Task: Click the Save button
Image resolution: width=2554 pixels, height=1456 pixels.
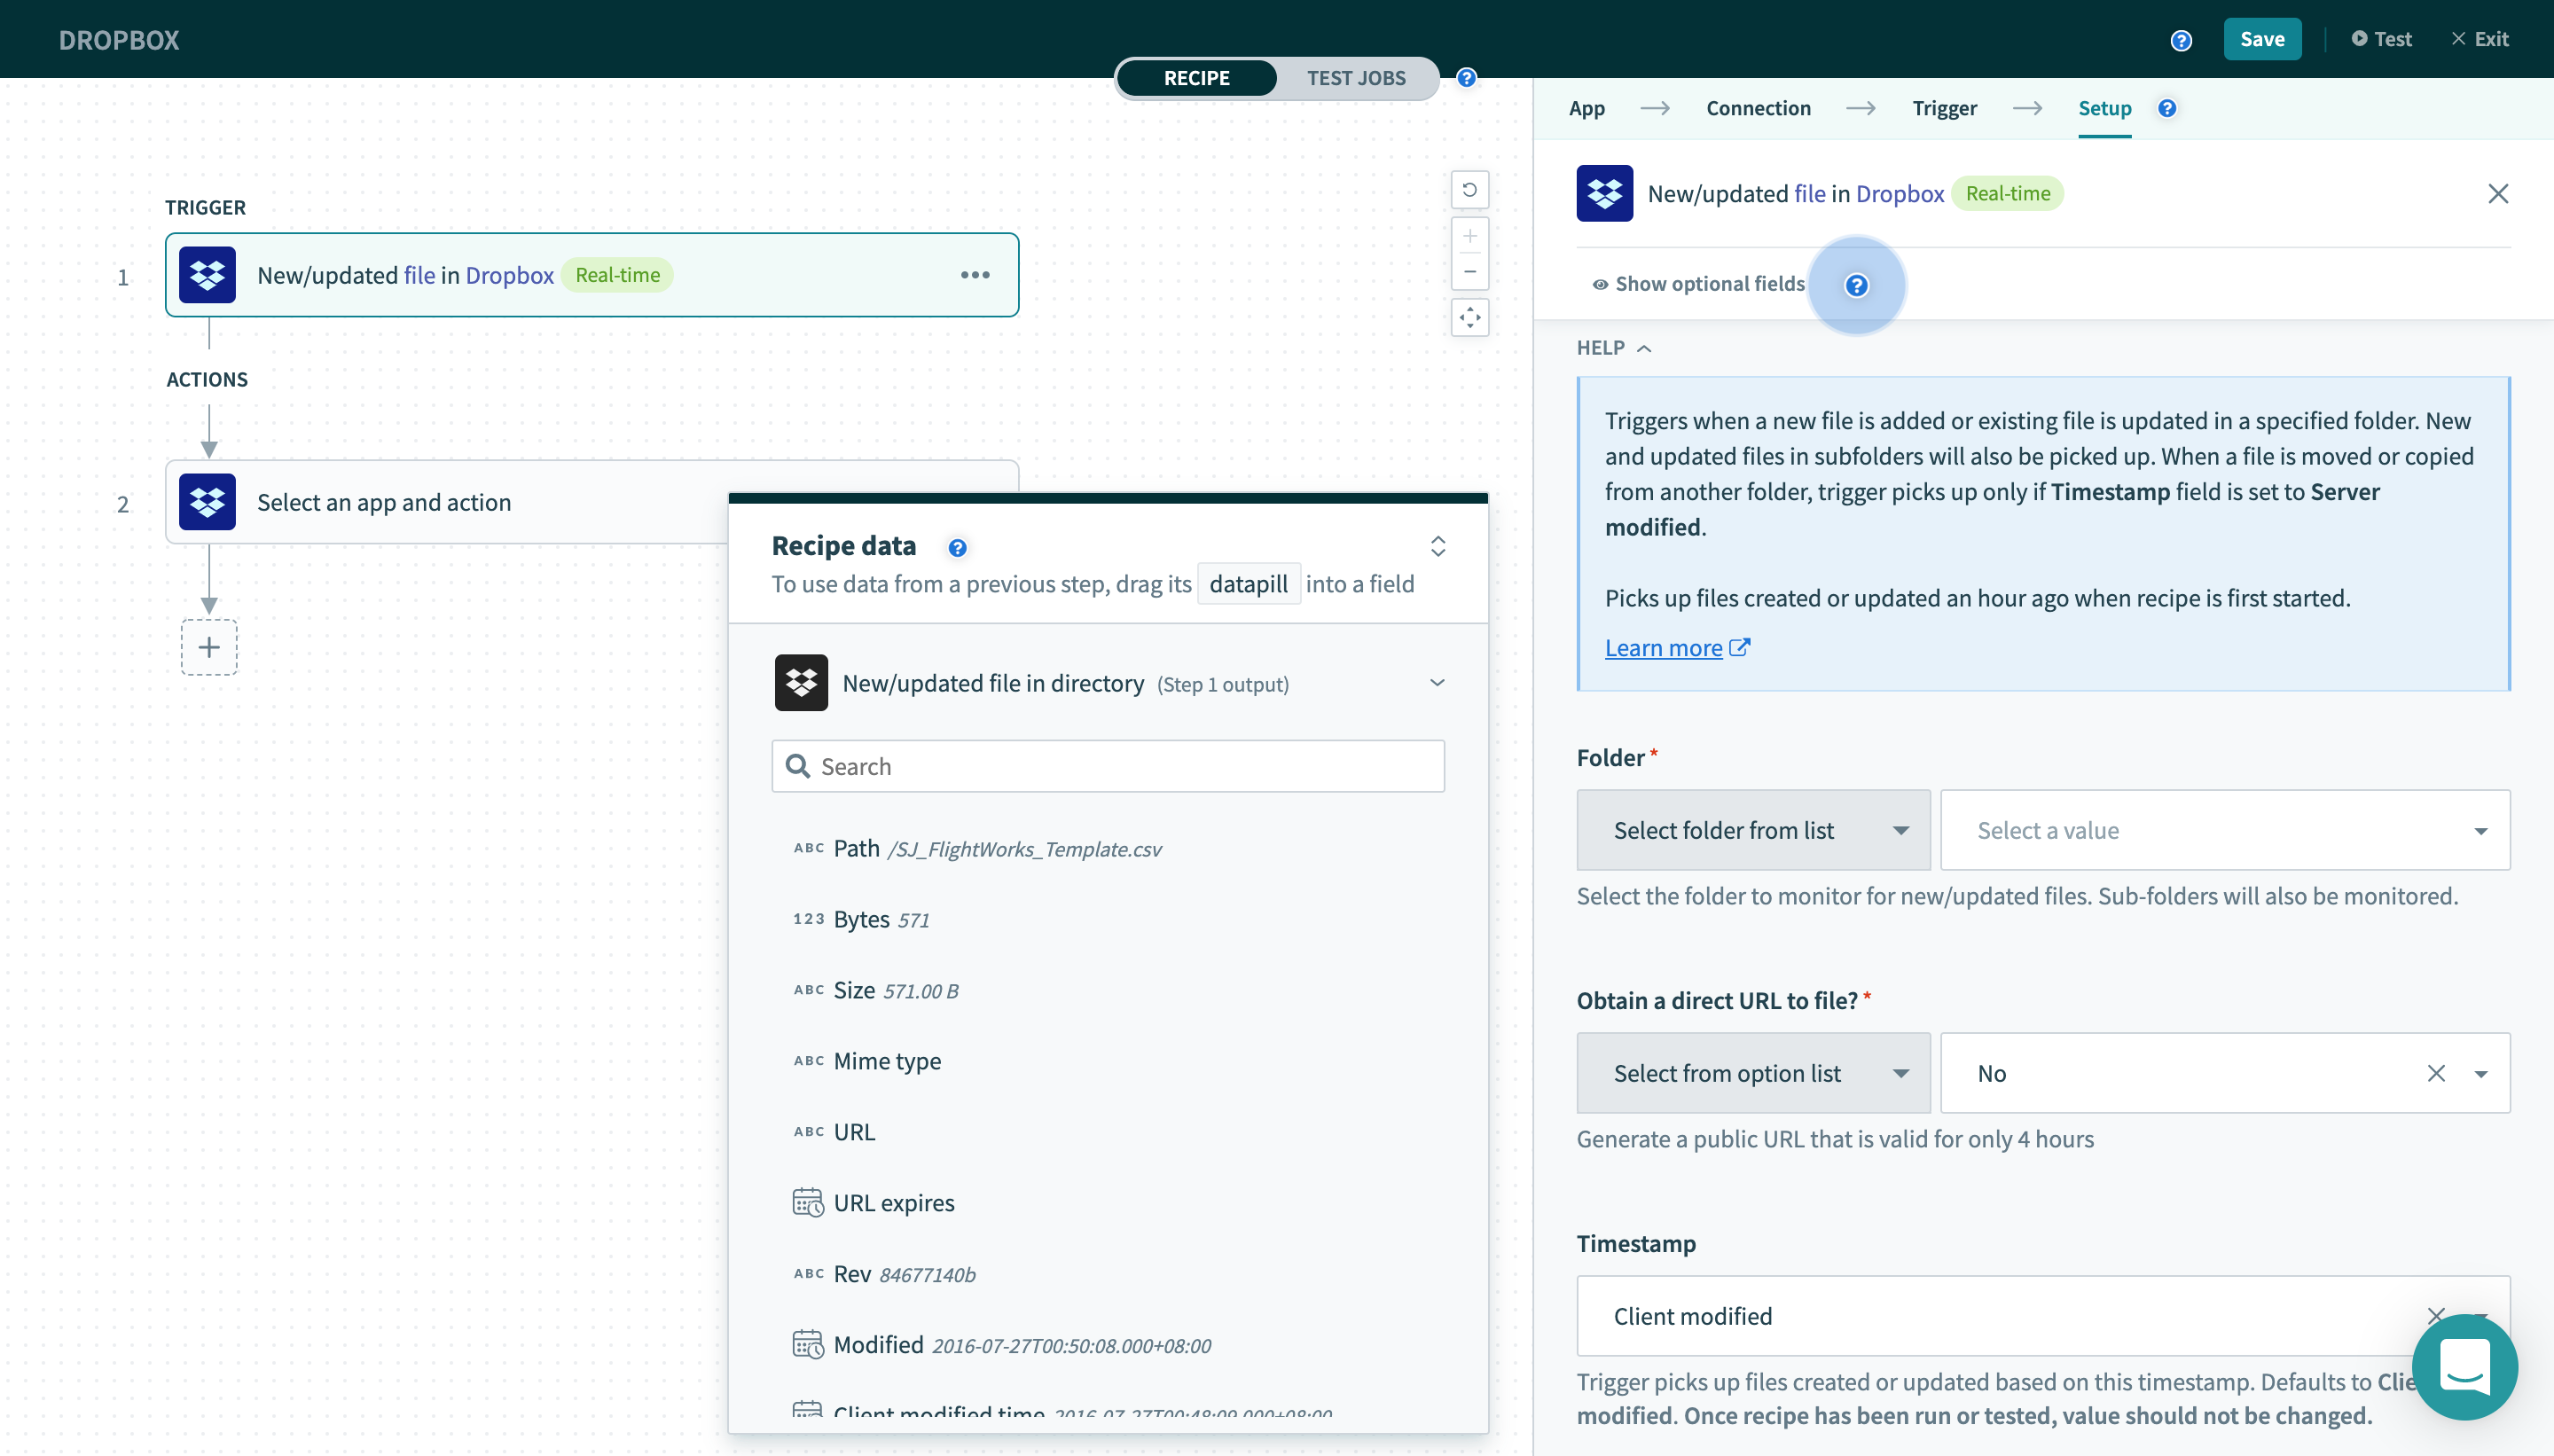Action: pyautogui.click(x=2261, y=39)
